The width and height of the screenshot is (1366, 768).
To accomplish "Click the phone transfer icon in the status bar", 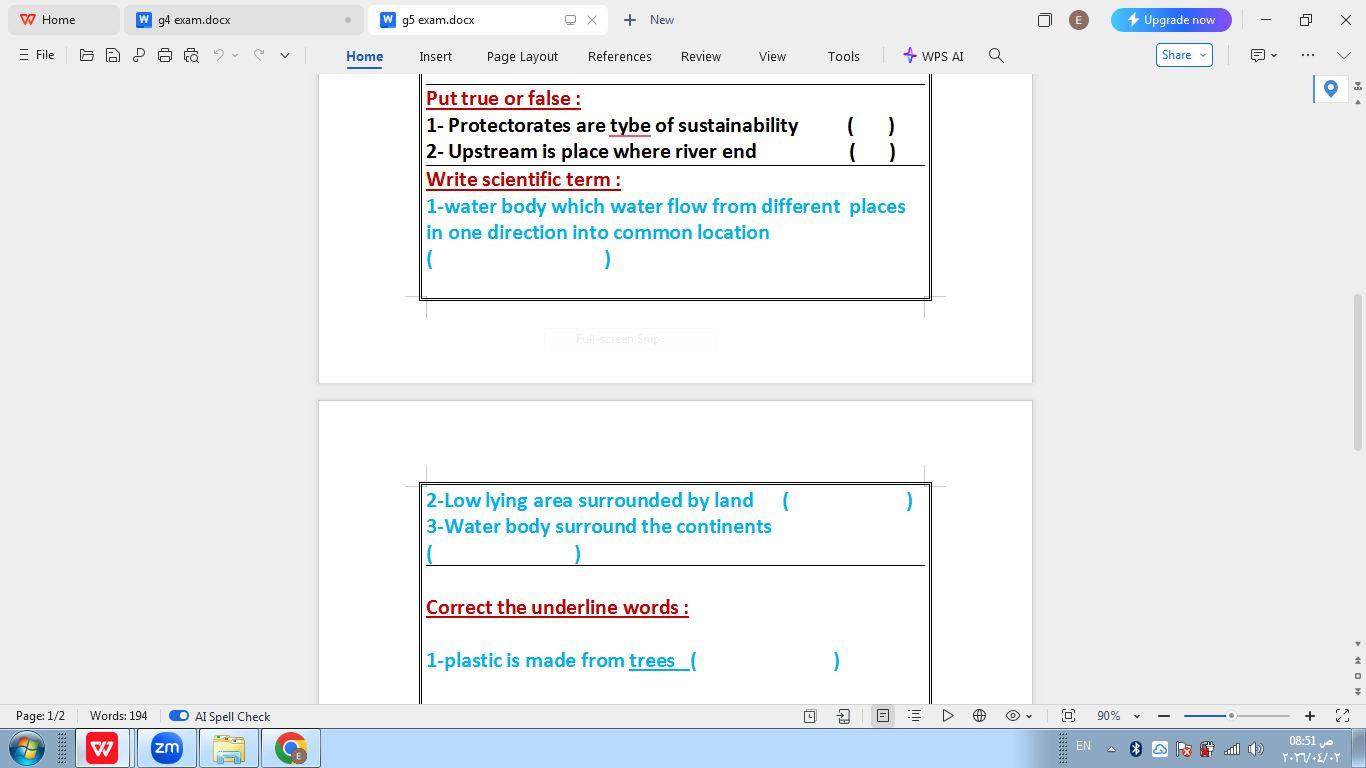I will point(844,716).
